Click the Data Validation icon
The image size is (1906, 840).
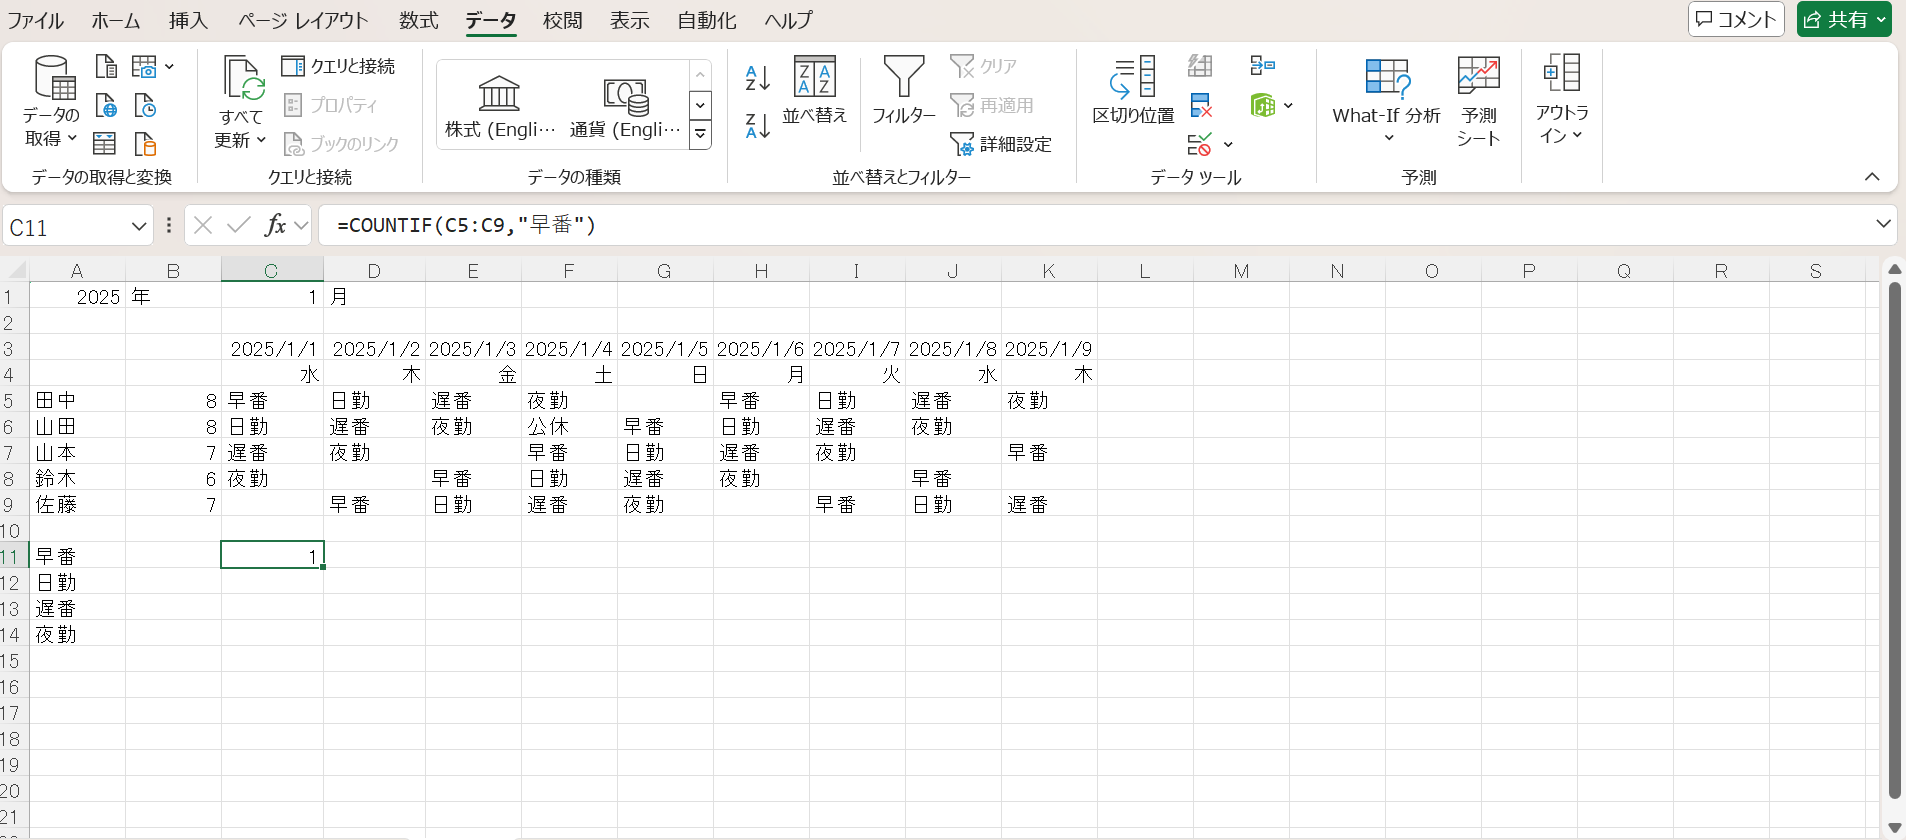click(1200, 145)
